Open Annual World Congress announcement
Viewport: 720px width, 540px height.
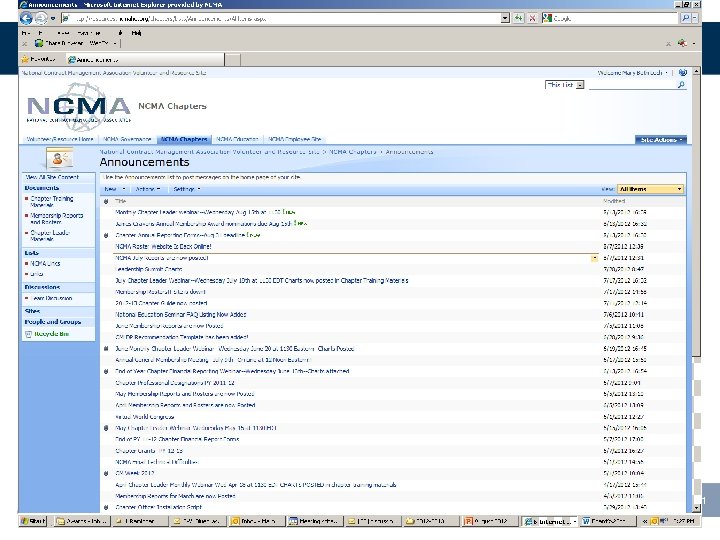(x=145, y=417)
